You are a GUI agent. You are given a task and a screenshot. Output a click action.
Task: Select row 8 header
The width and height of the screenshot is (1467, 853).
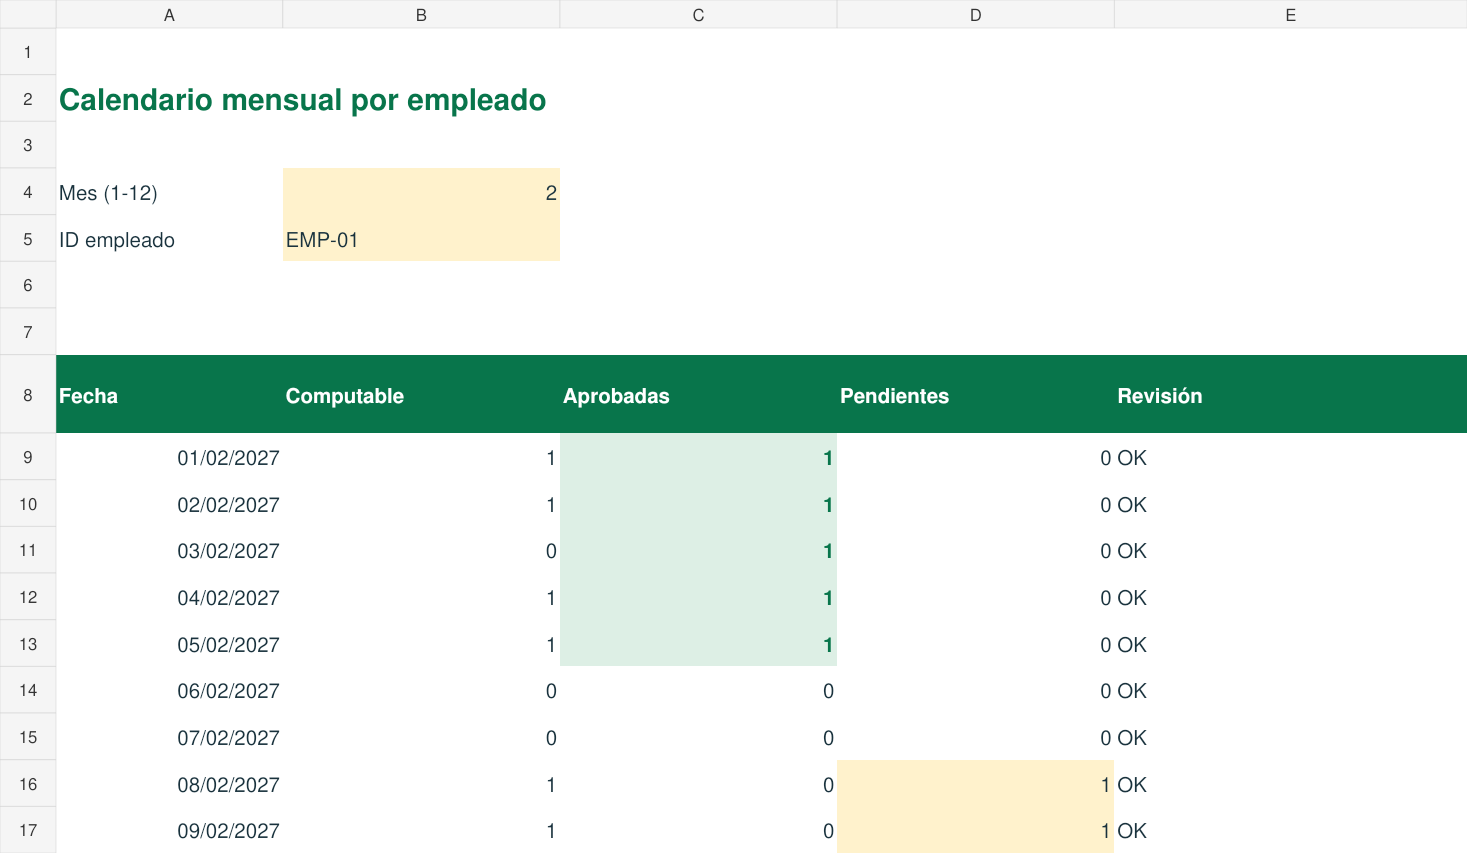[28, 395]
